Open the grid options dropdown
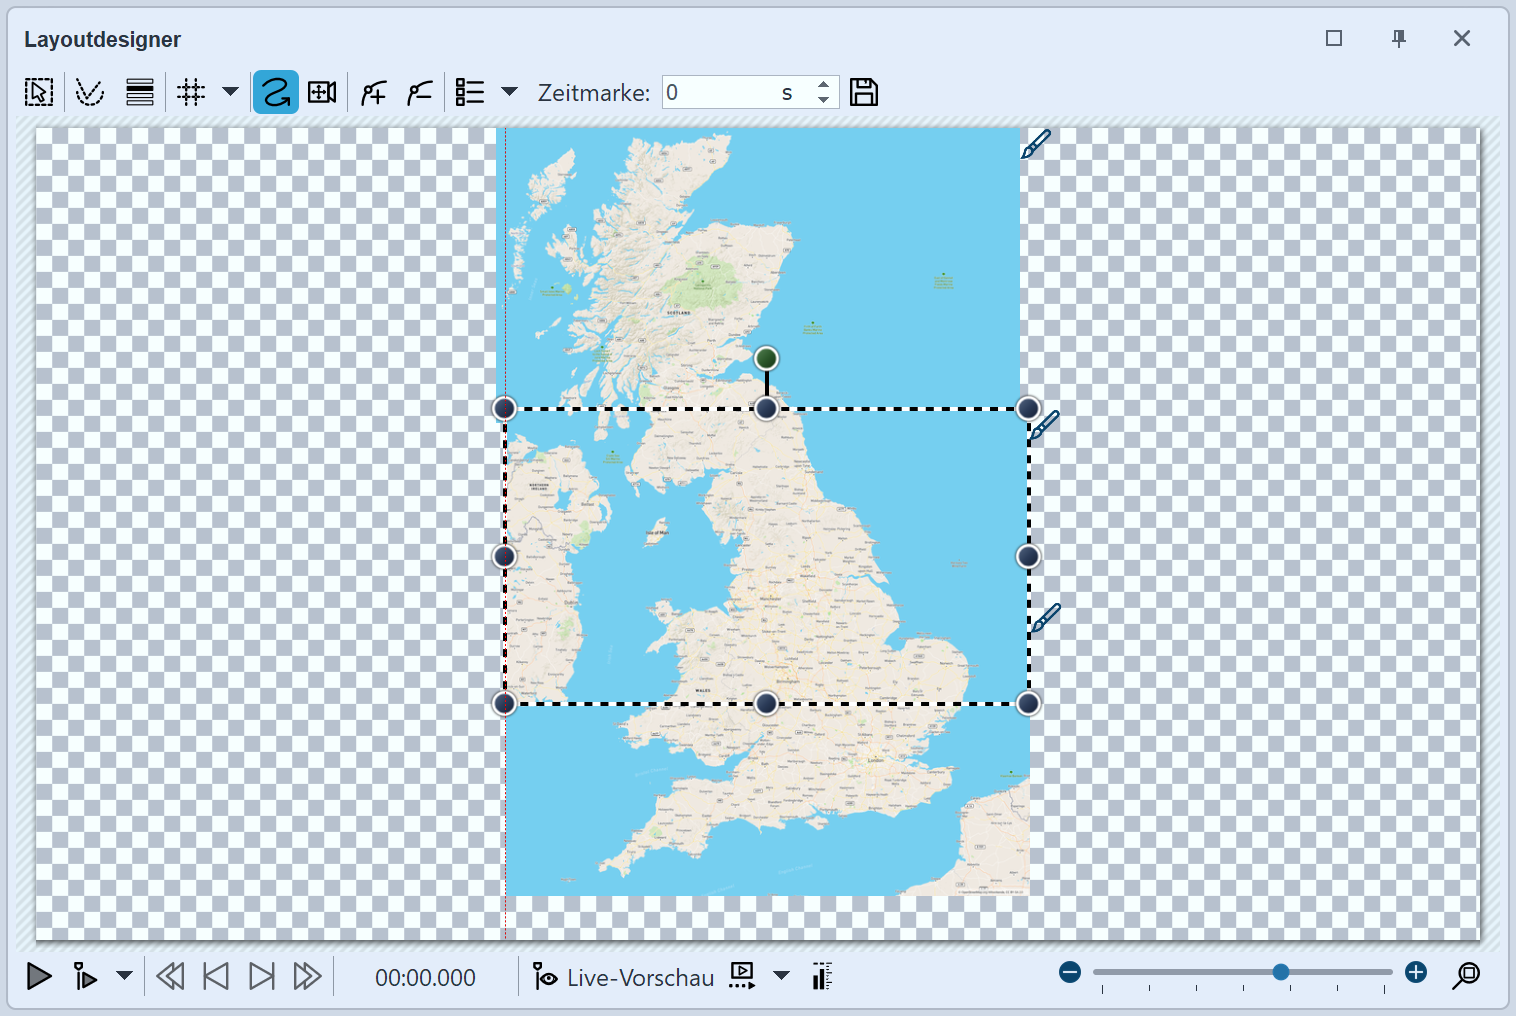This screenshot has width=1516, height=1016. tap(230, 92)
